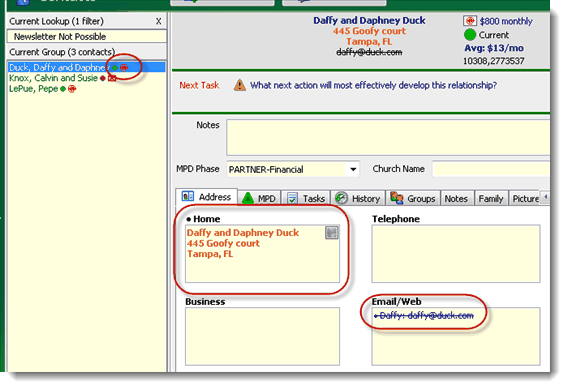567x389 pixels.
Task: Click green status dot beside LePue, Pepe
Action: click(x=63, y=89)
